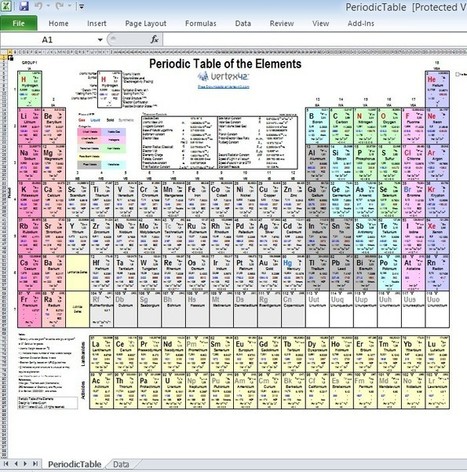Switch to the Data worksheet tab

(x=121, y=464)
